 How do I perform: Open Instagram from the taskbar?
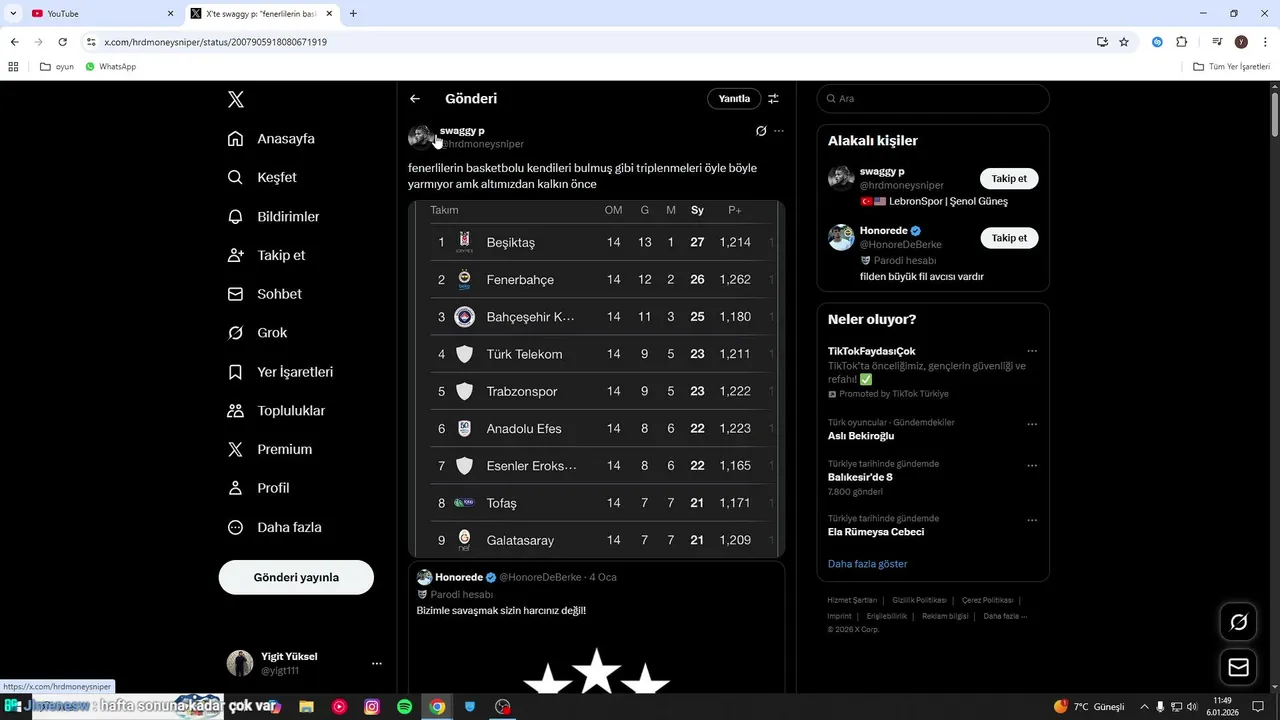(372, 706)
